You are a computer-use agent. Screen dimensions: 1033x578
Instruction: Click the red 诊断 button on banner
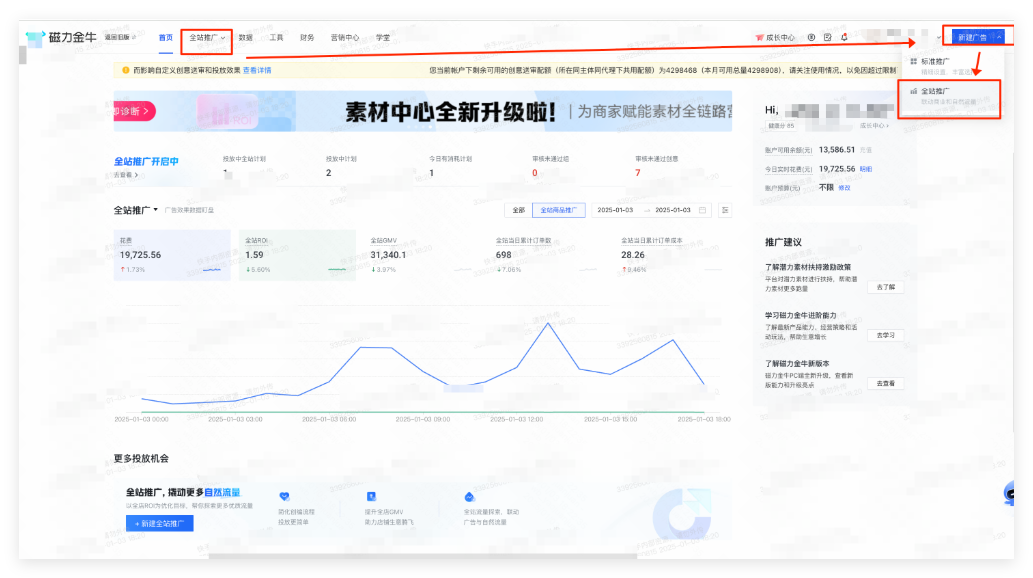pyautogui.click(x=134, y=111)
